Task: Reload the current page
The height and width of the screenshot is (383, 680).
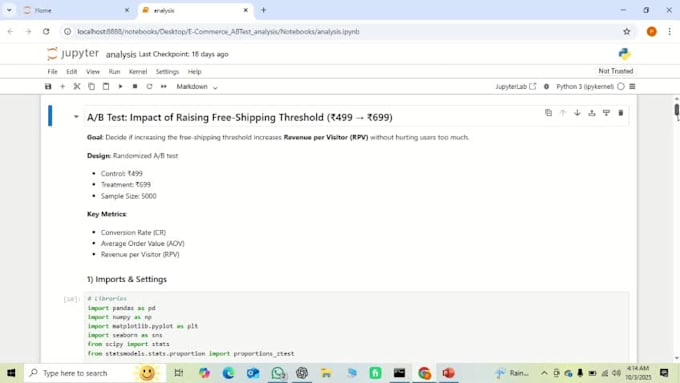Action: click(x=46, y=32)
